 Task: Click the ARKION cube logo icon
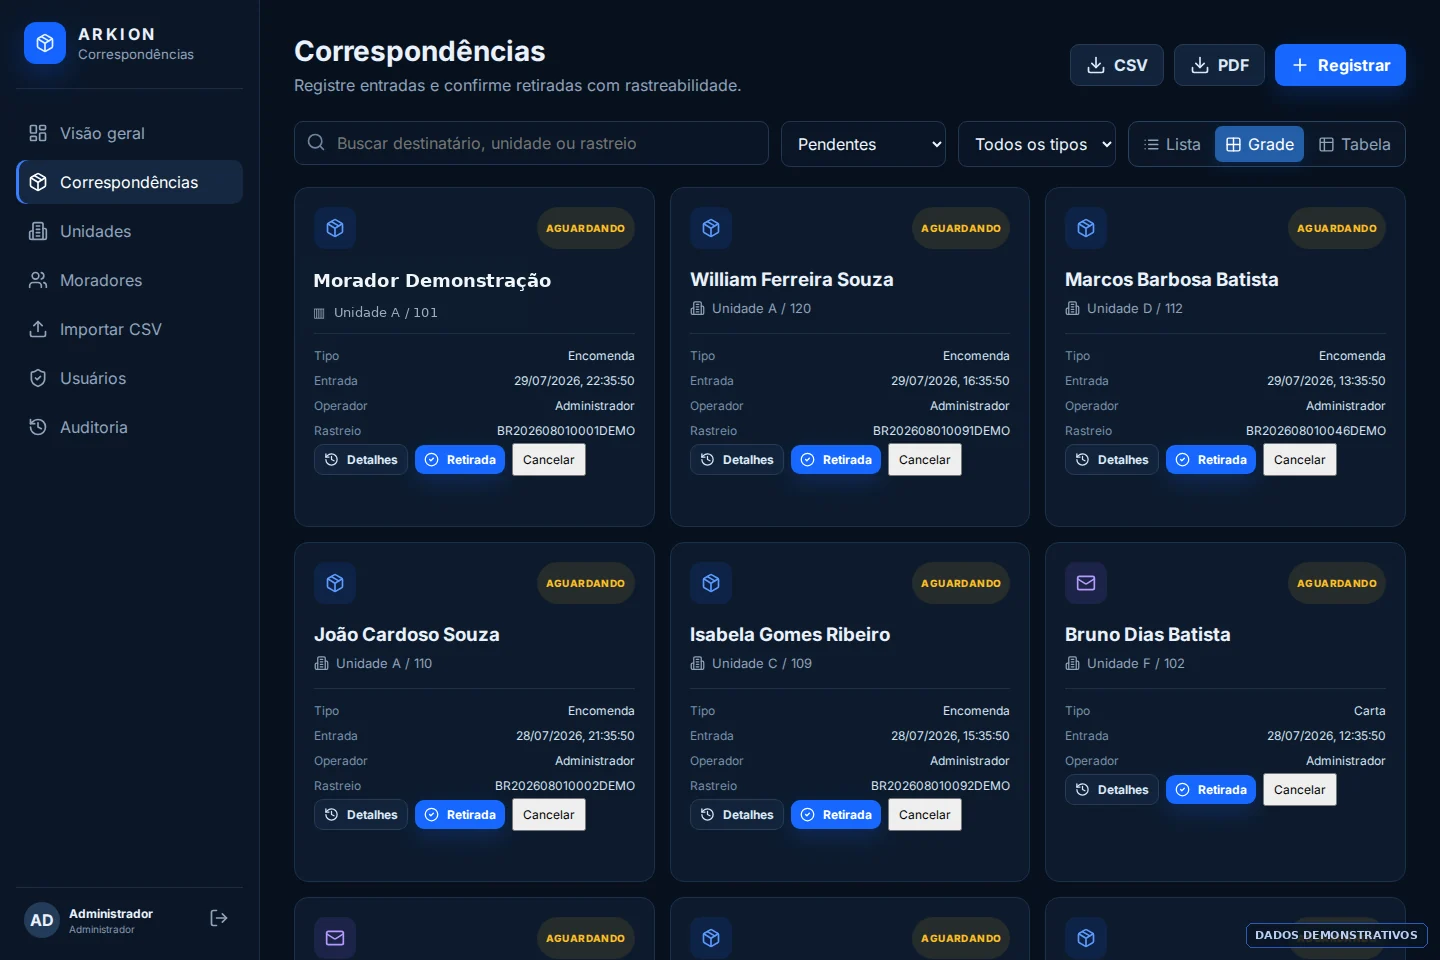[x=45, y=43]
